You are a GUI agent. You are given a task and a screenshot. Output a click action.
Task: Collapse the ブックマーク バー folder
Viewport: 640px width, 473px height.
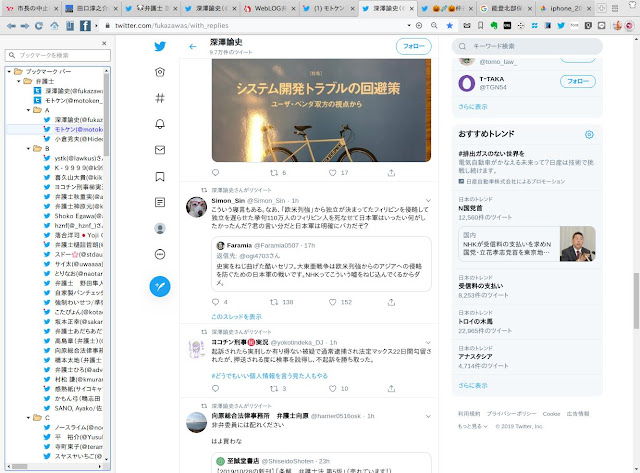pos(9,71)
